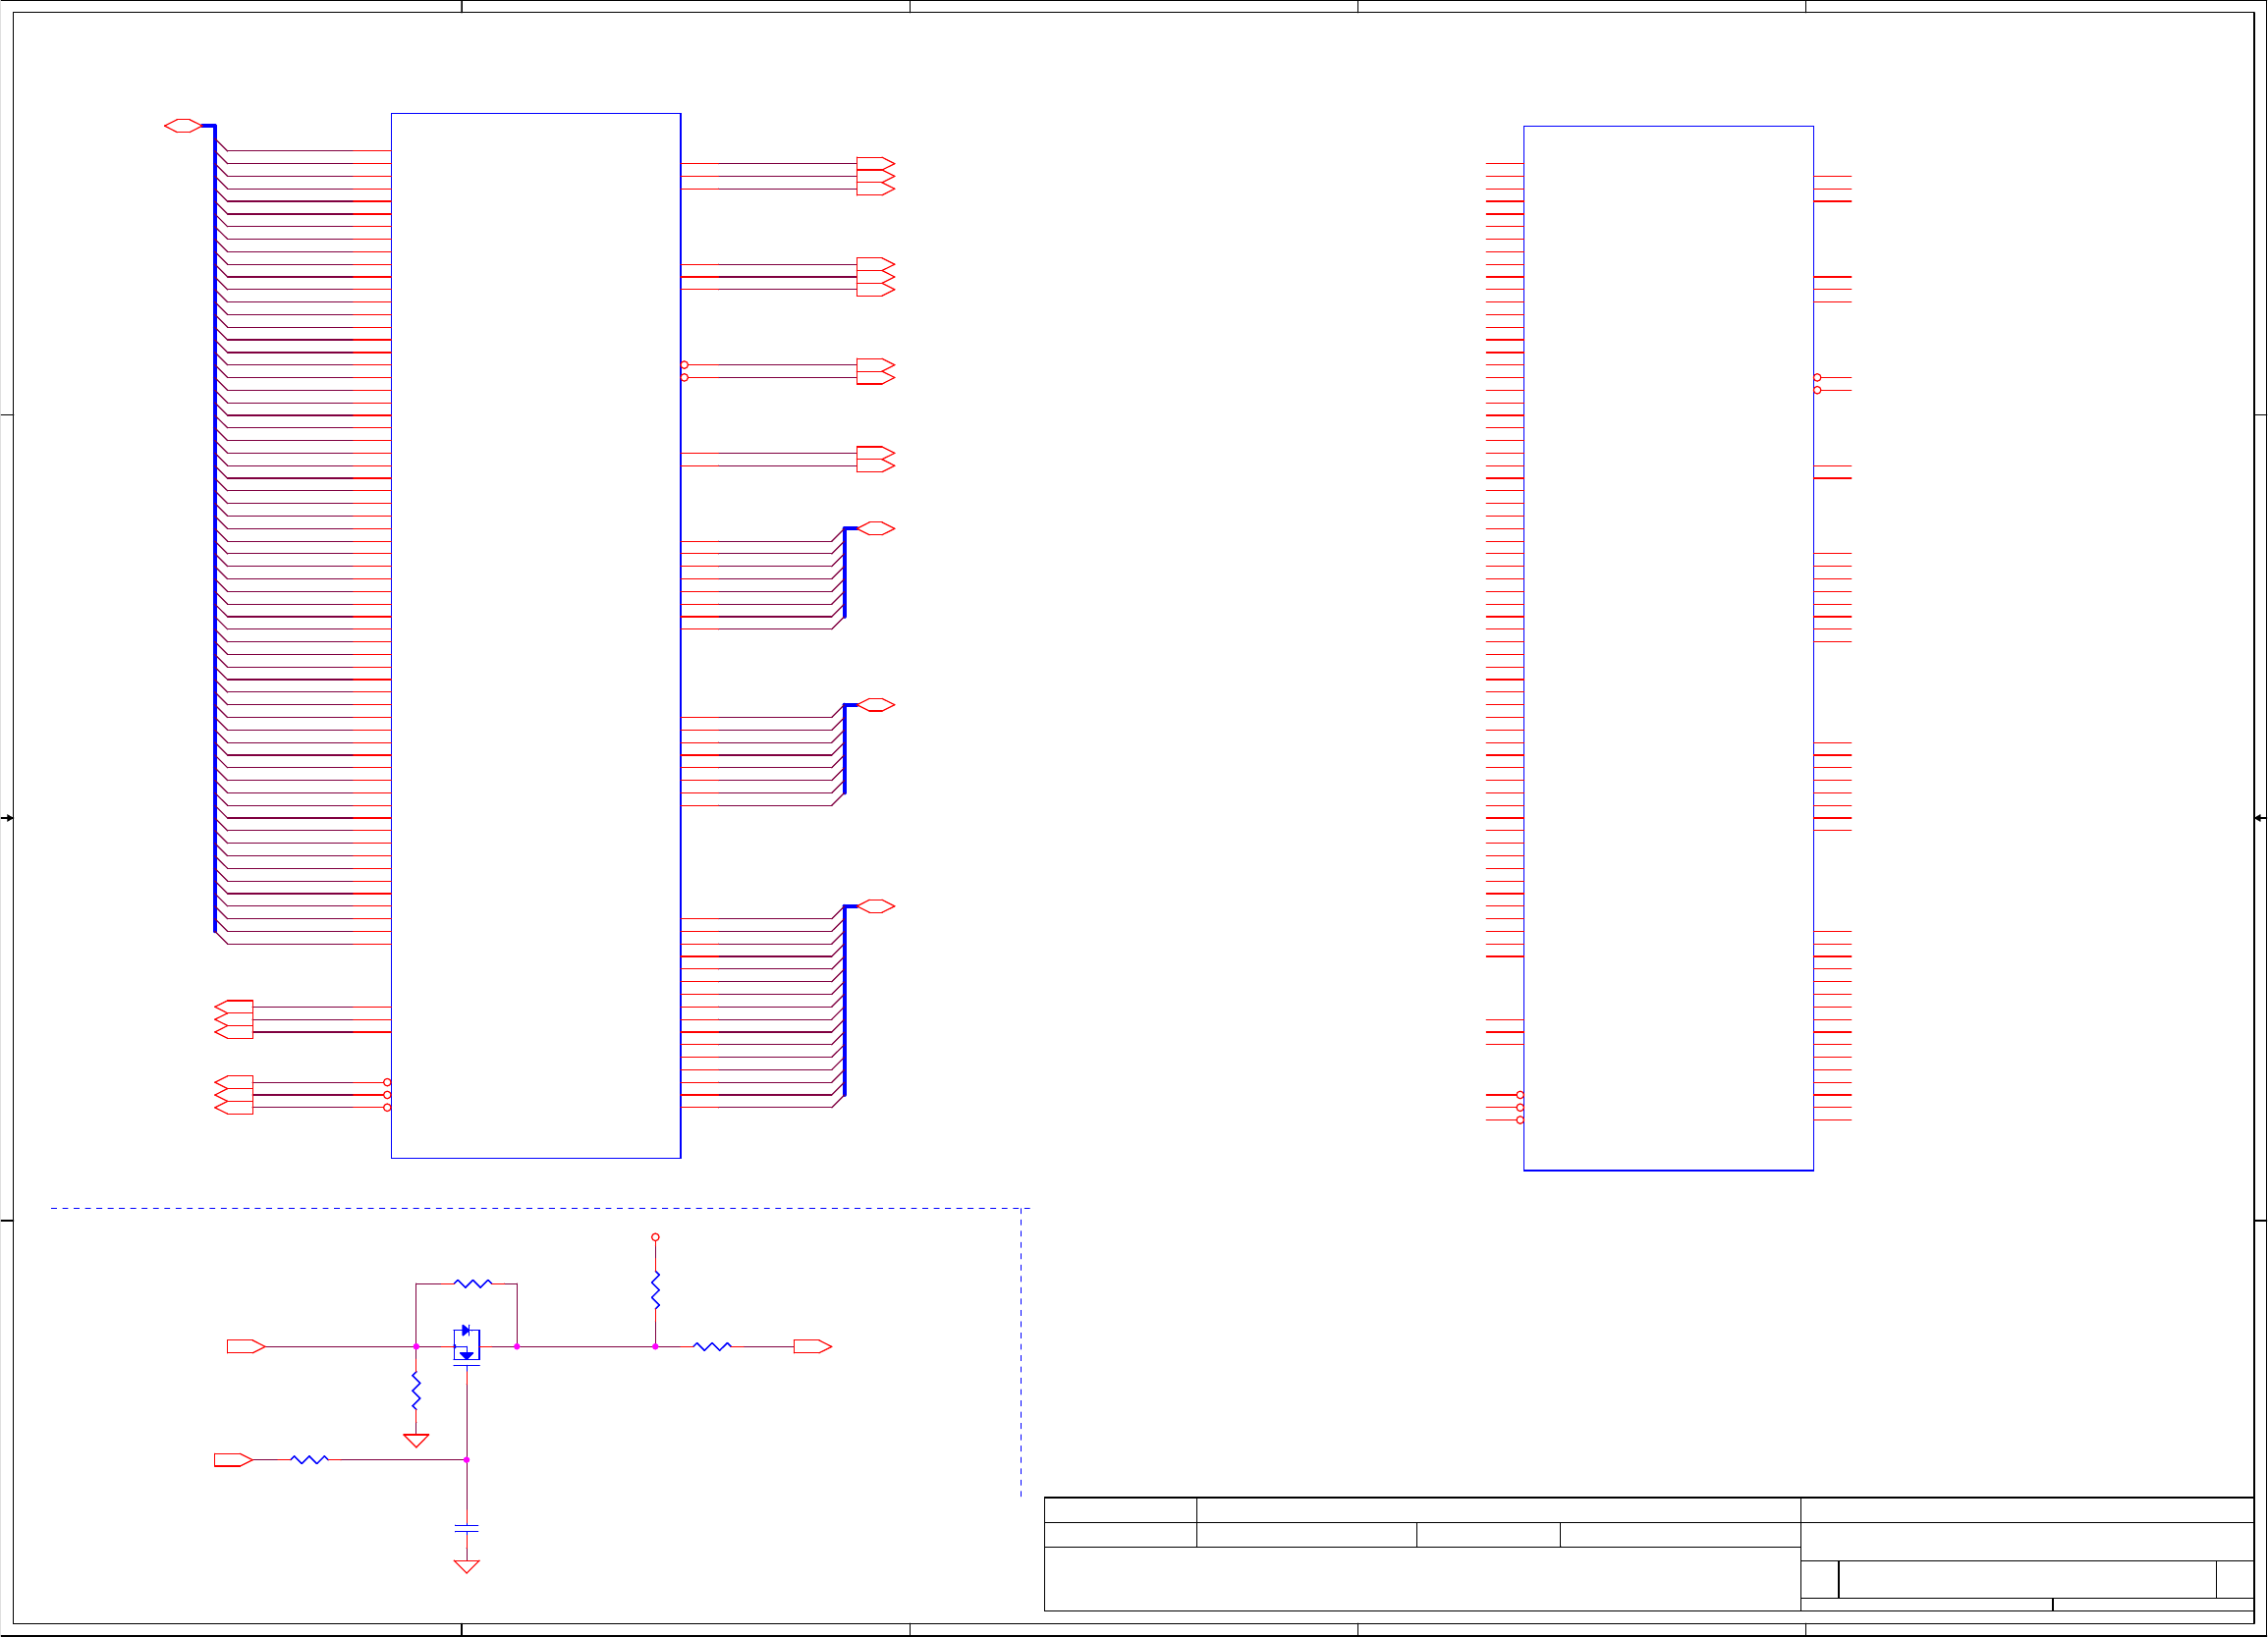Select the horizontal resistor bridging above the MOSFET
The height and width of the screenshot is (1637, 2268).
(x=472, y=1283)
